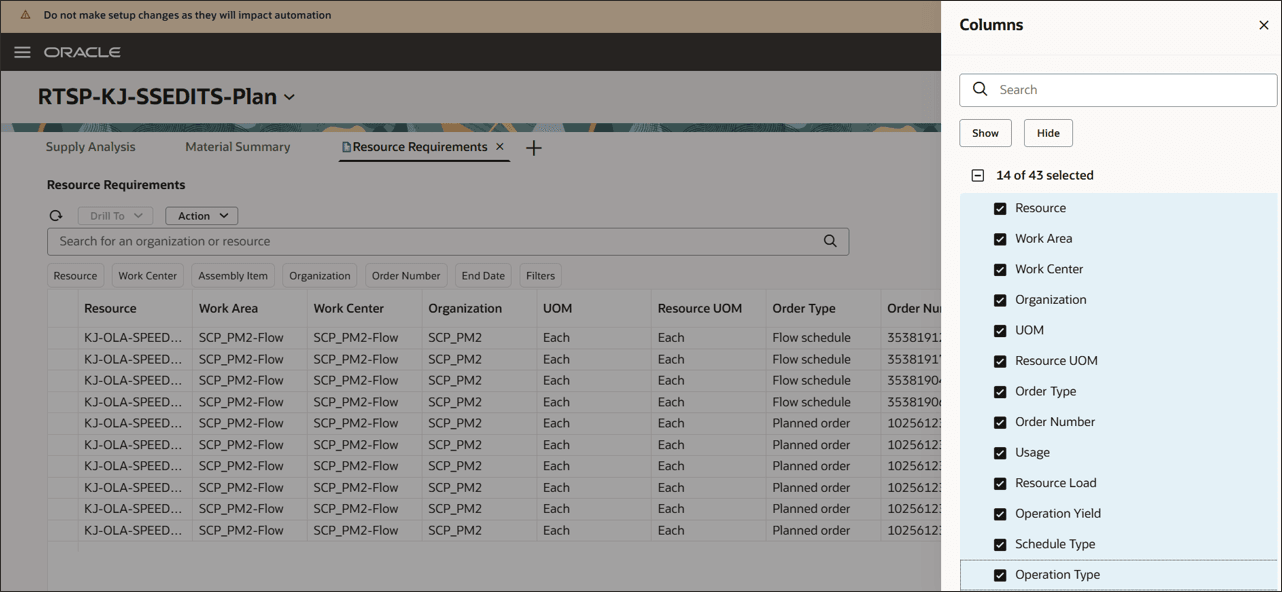This screenshot has width=1282, height=592.
Task: Click the warning triangle in the setup banner
Action: pos(25,15)
